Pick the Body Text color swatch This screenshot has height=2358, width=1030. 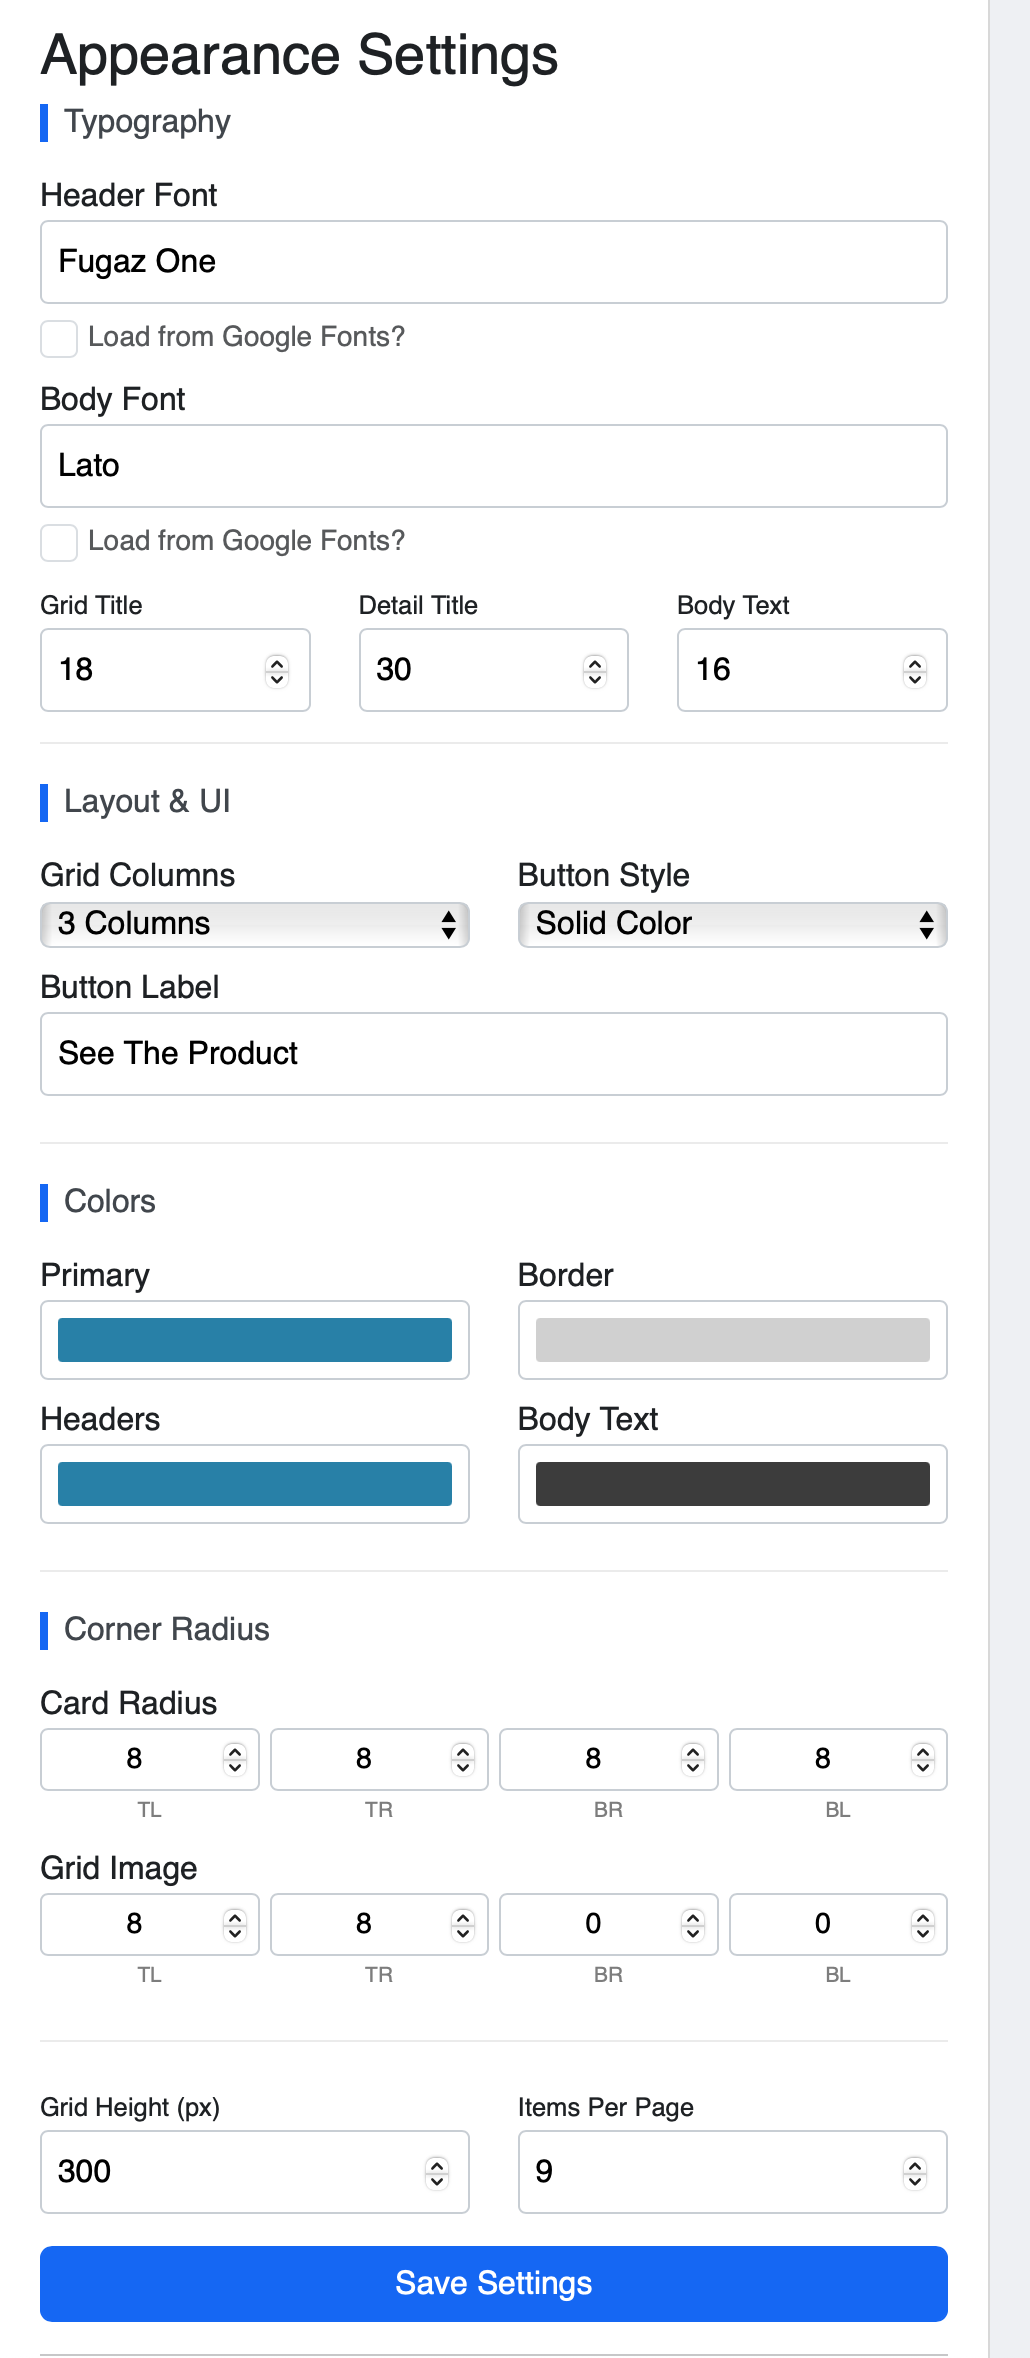click(732, 1484)
